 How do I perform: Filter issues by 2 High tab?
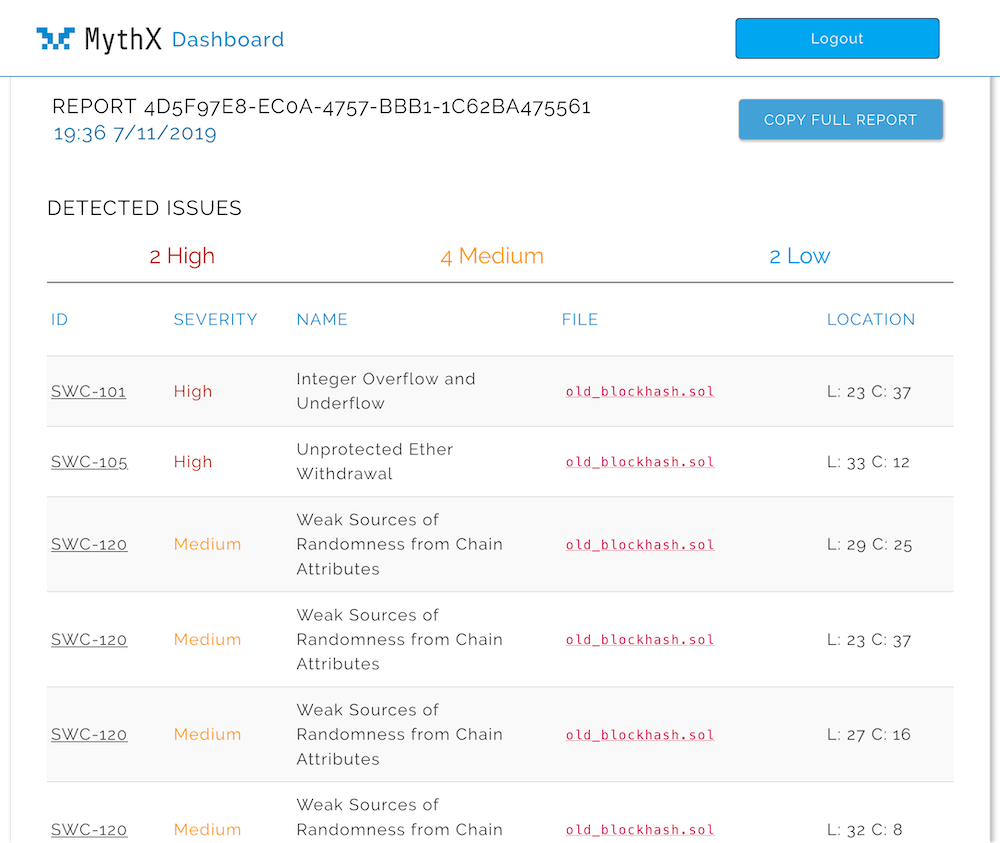click(182, 256)
